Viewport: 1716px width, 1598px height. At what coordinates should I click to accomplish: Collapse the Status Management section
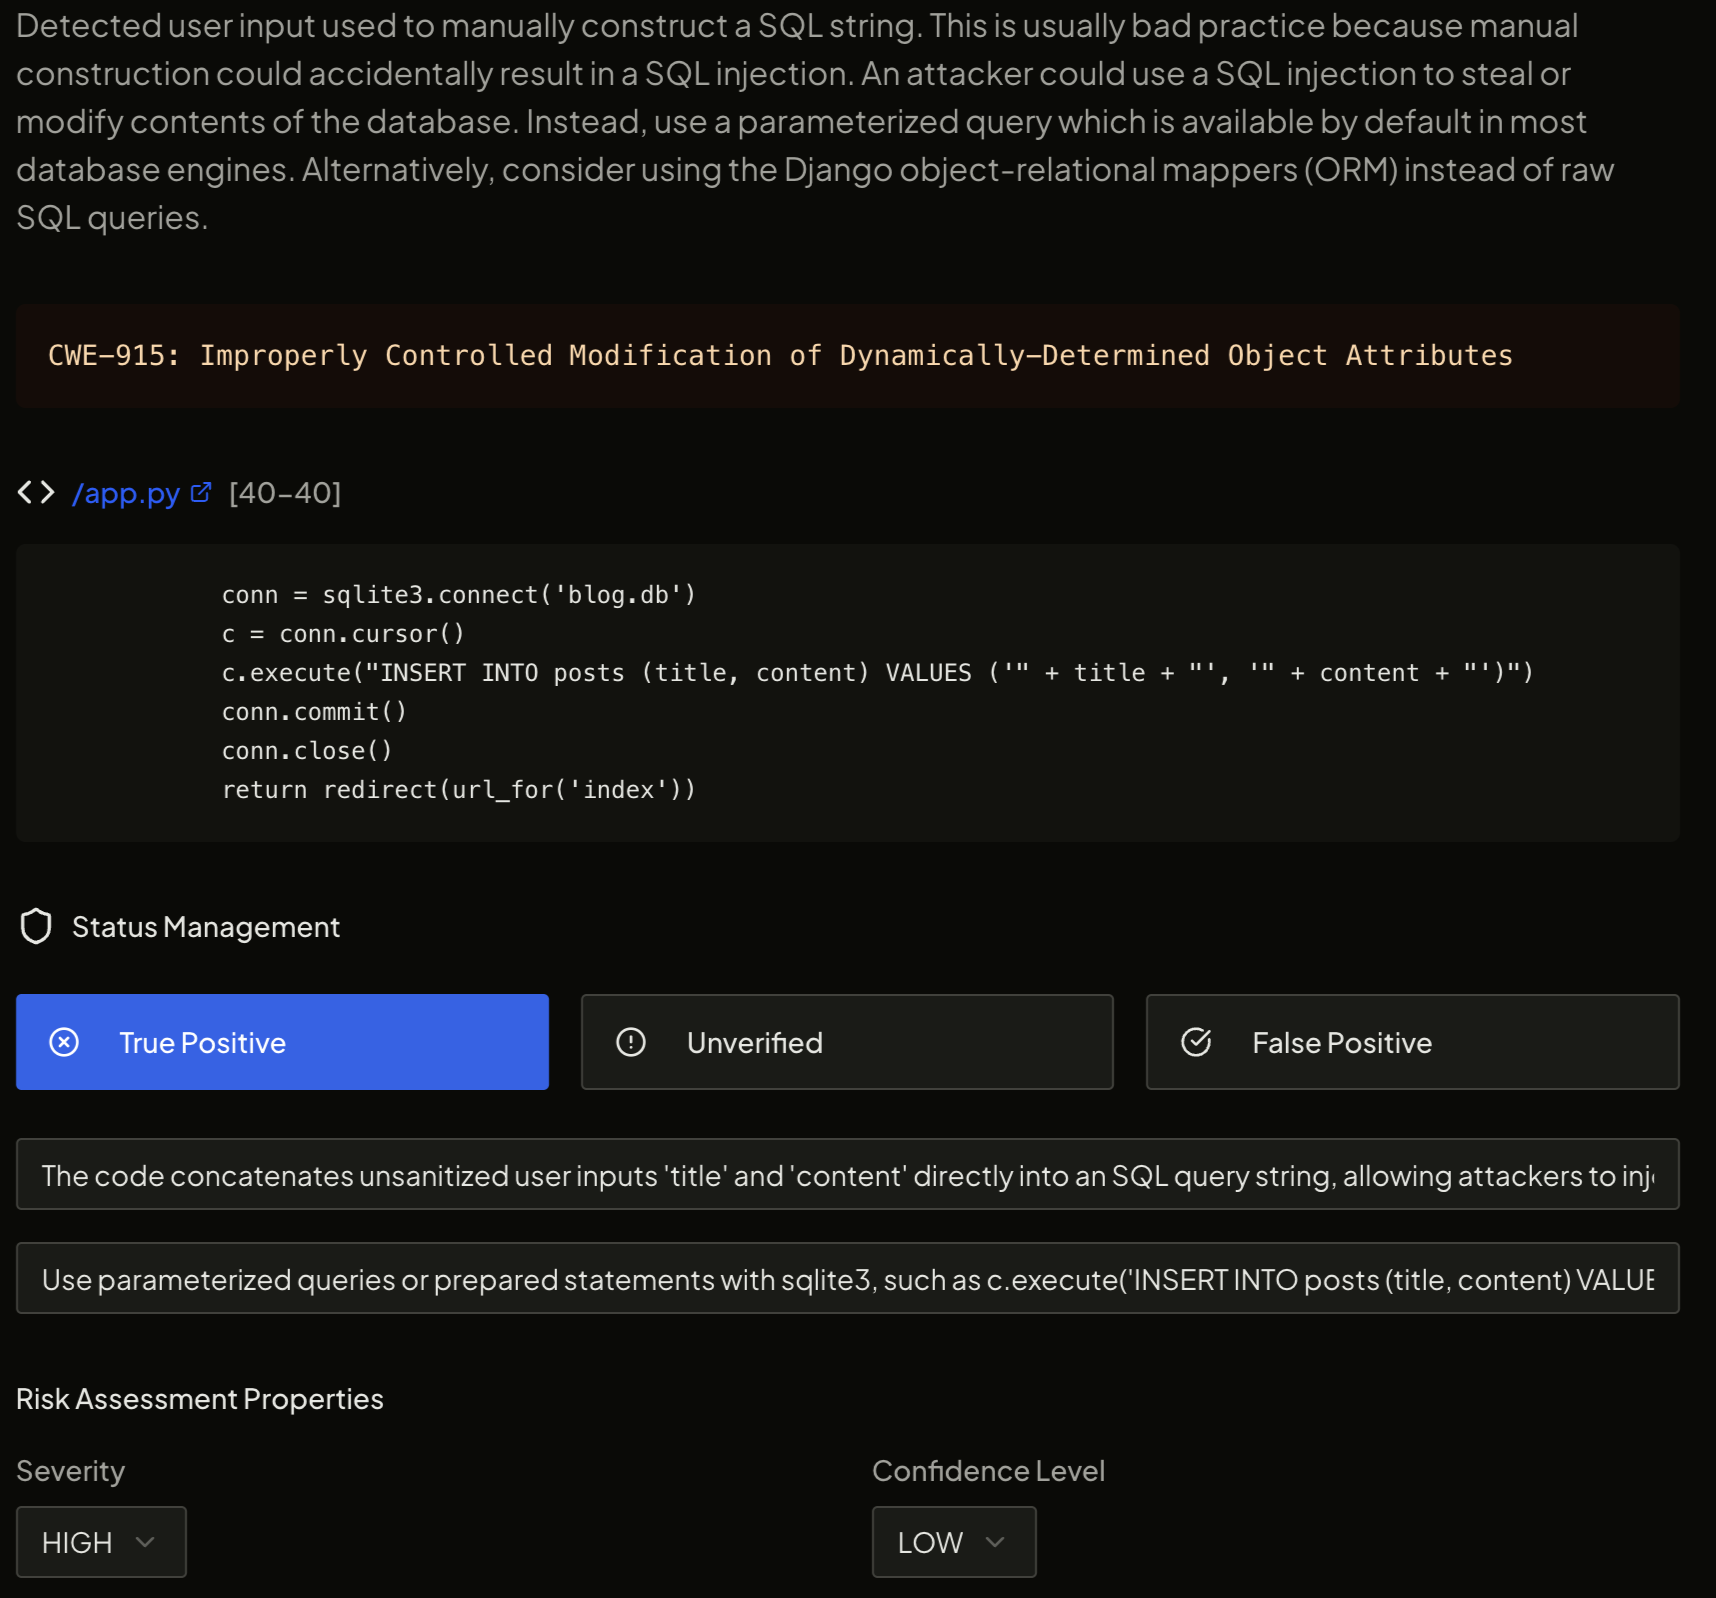(204, 926)
